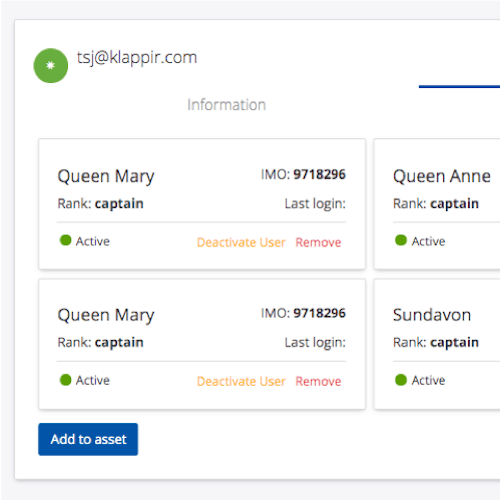Click the Add to asset button
Viewport: 500px width, 500px height.
[x=88, y=439]
